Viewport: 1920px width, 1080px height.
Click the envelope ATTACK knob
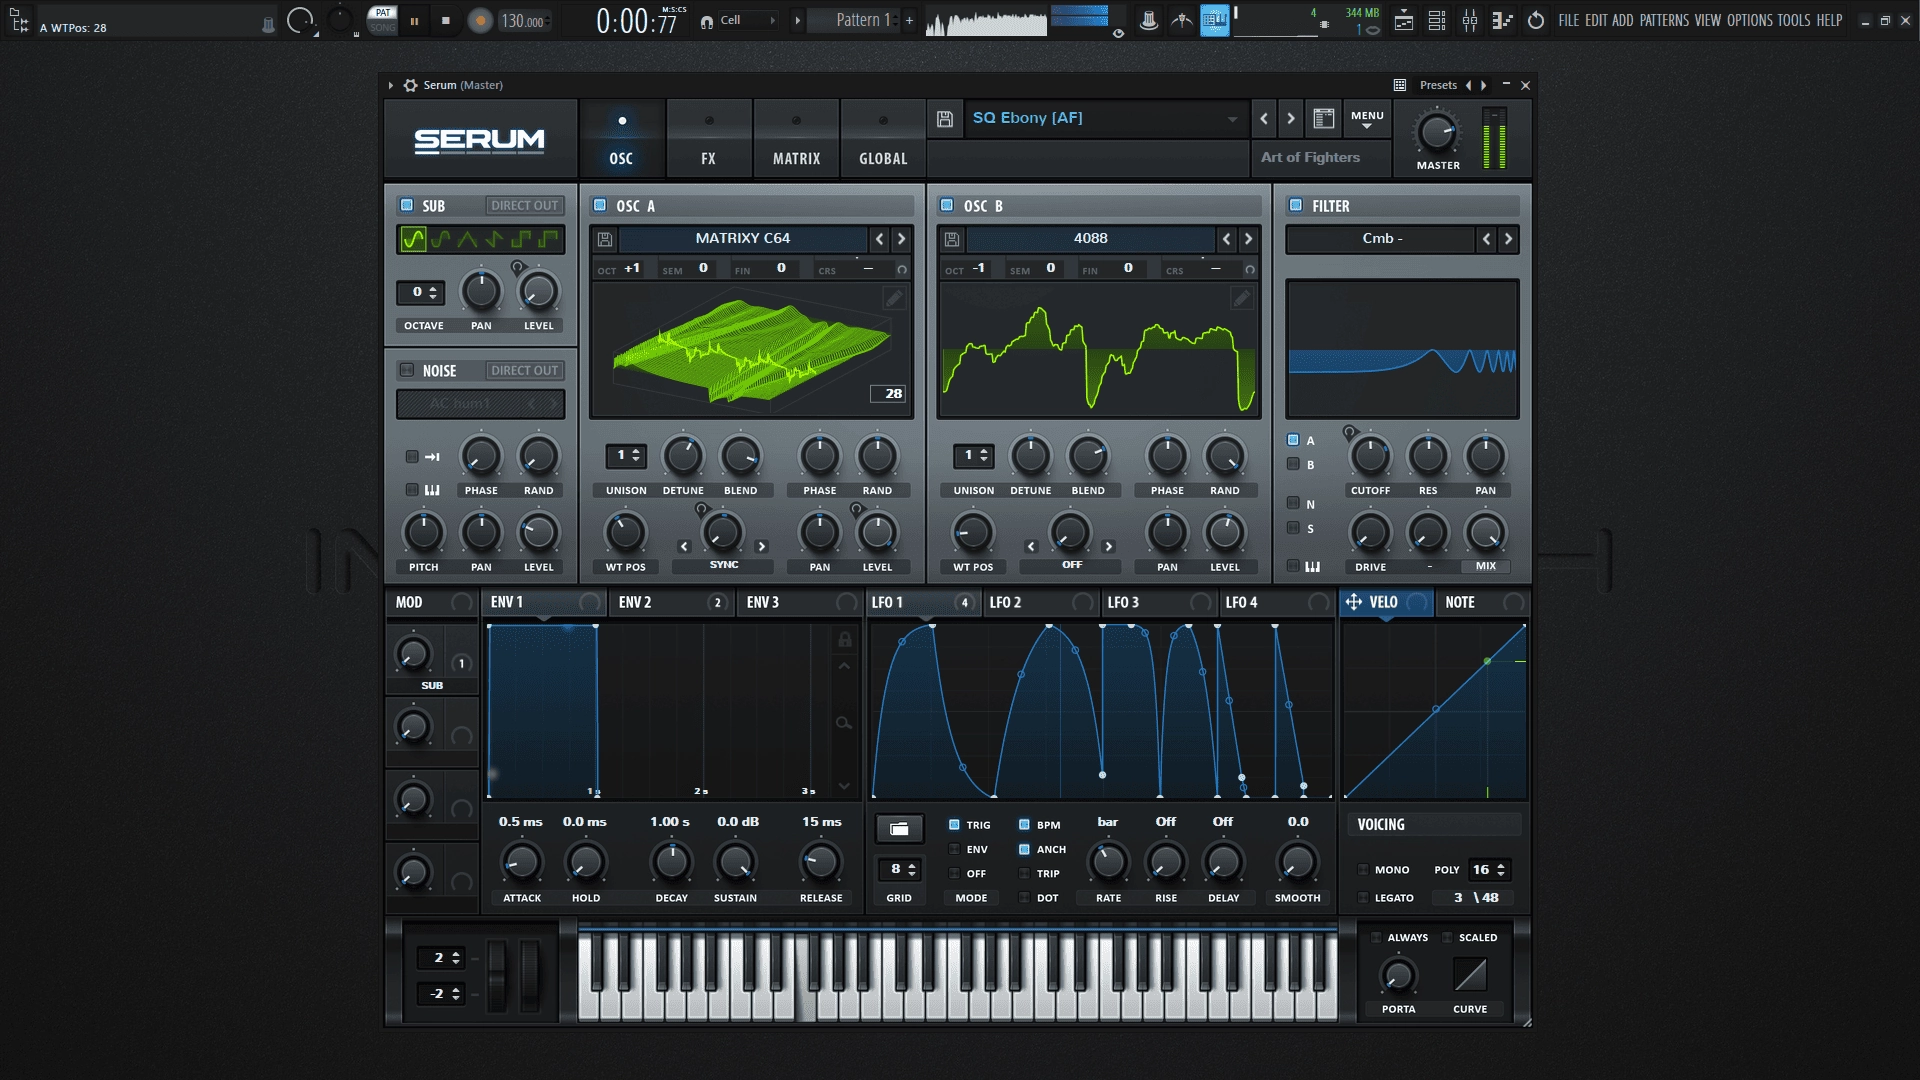(x=521, y=862)
